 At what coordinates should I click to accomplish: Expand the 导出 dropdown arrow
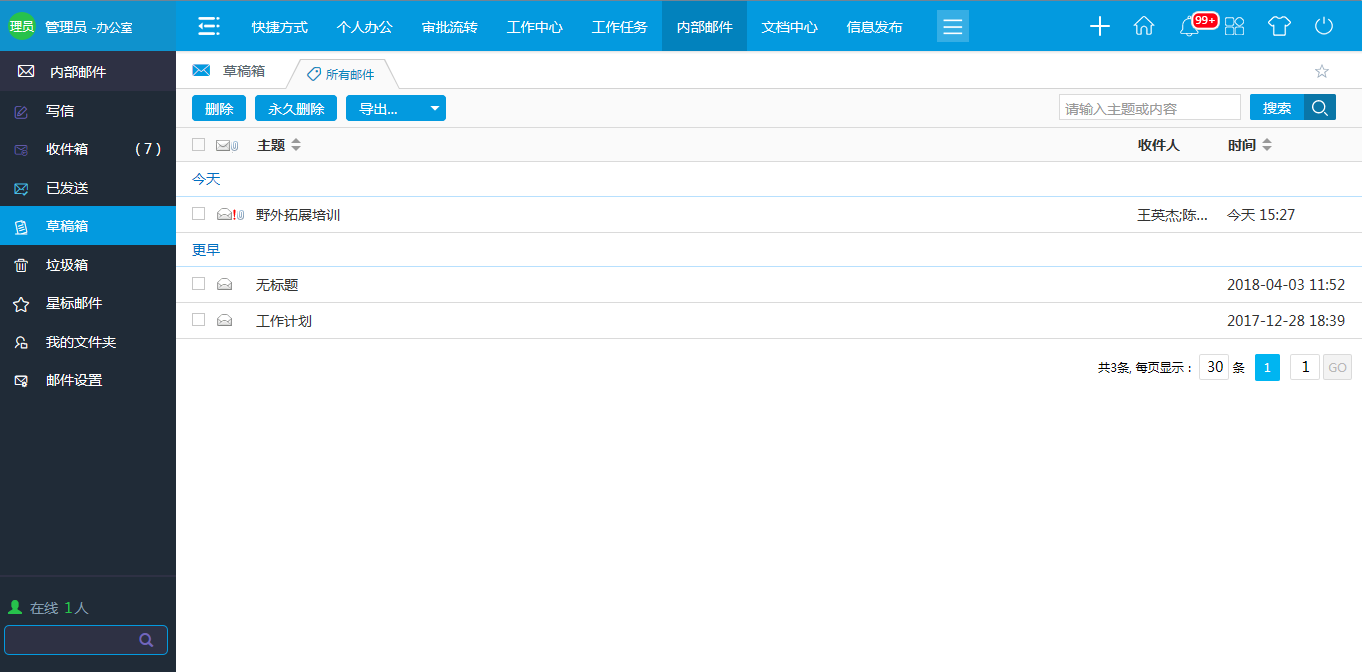coord(434,109)
